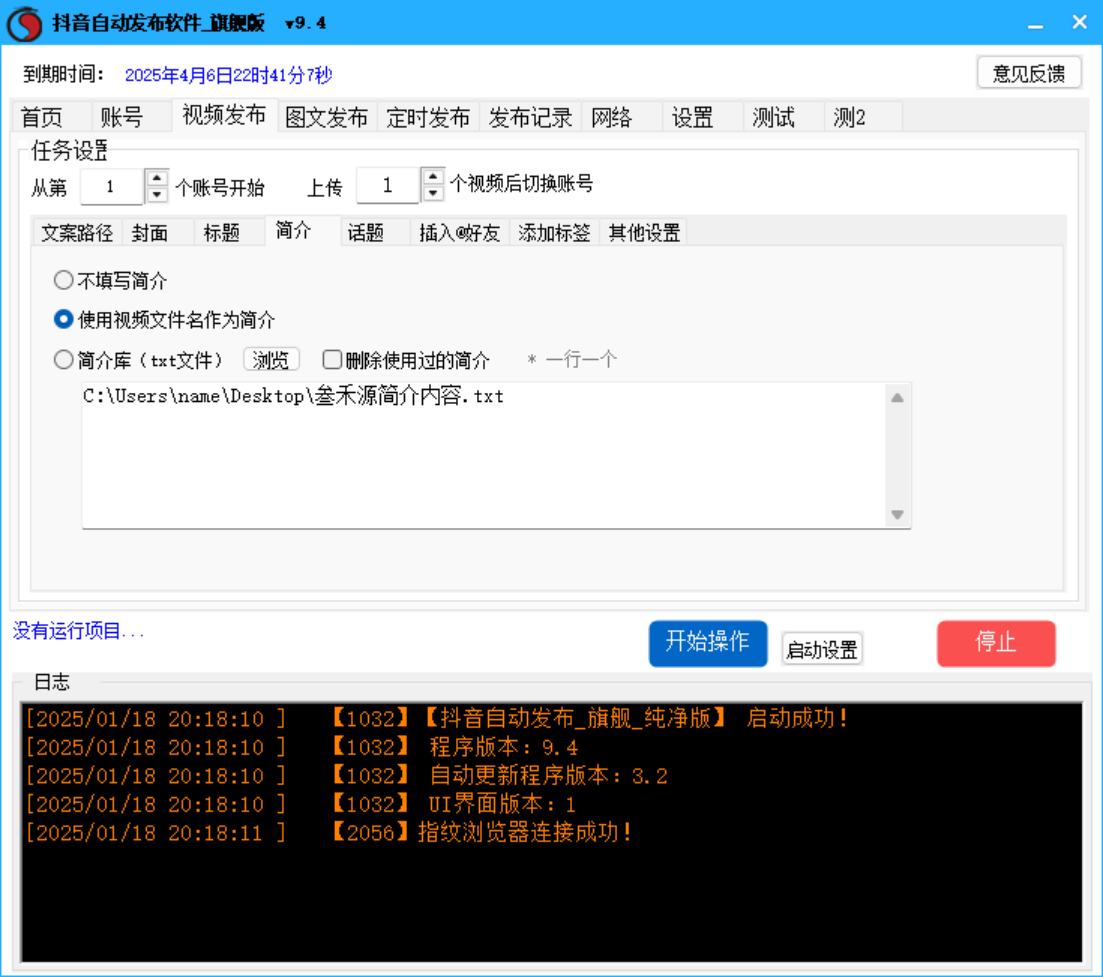Screen dimensions: 1103x977
Task: Click the log line UI界面版本：1
Action: click(x=301, y=804)
